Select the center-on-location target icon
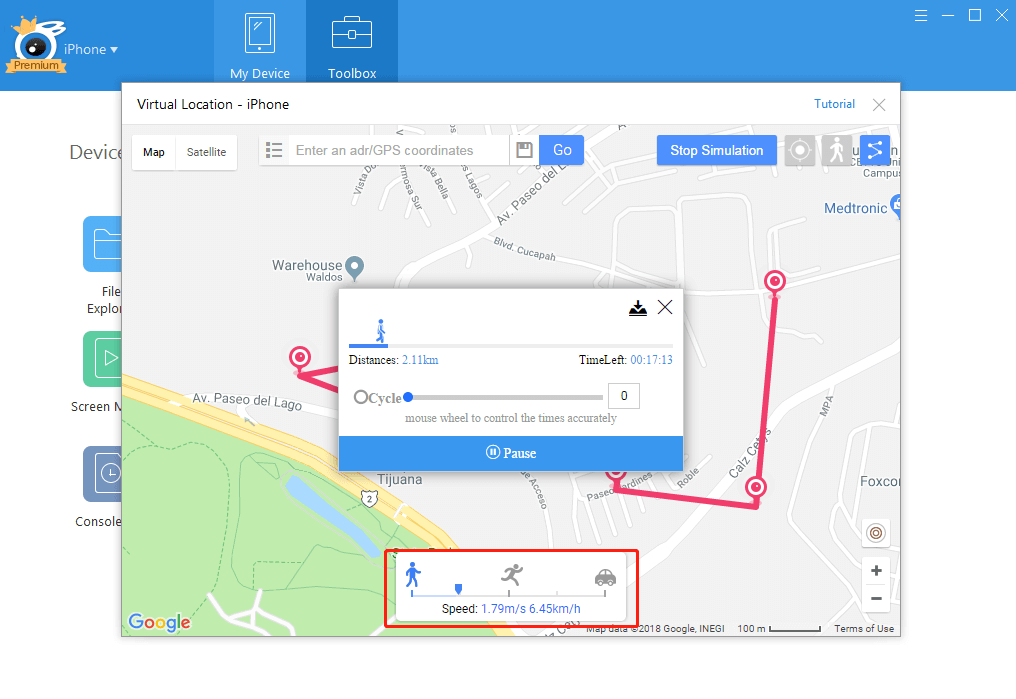1016x699 pixels. pos(800,150)
